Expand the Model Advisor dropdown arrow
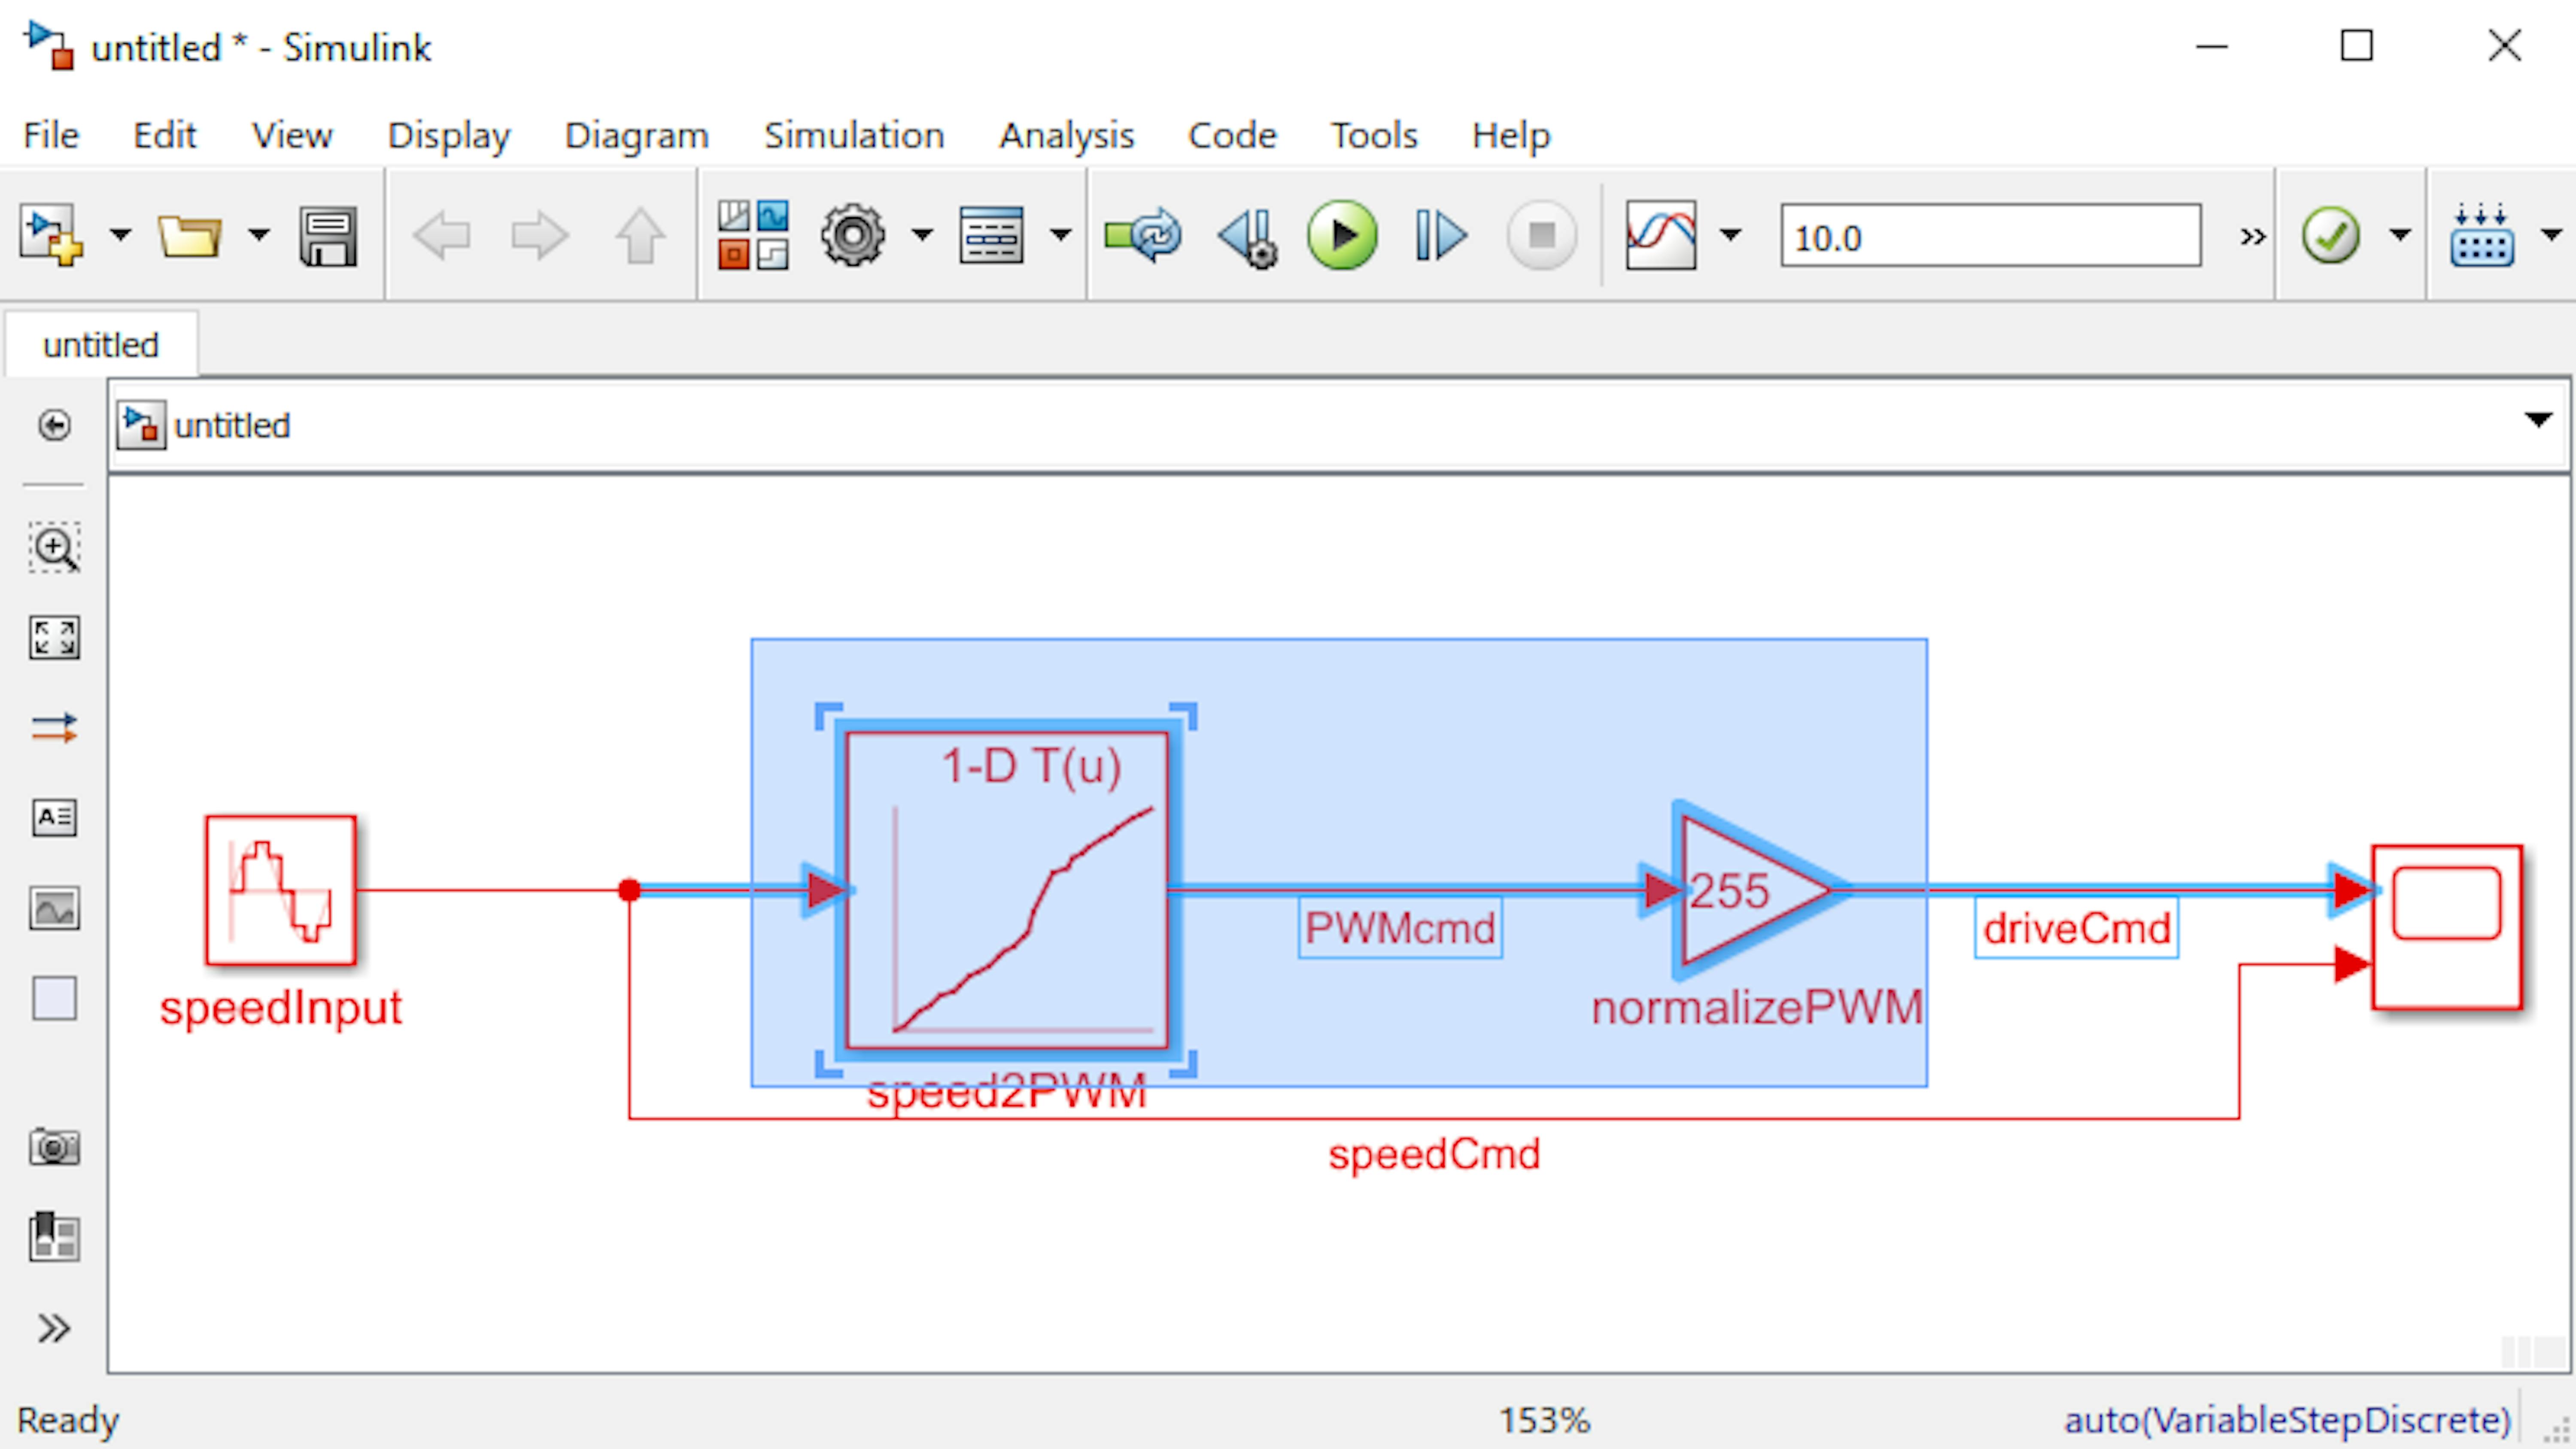This screenshot has height=1449, width=2576. (x=2401, y=236)
